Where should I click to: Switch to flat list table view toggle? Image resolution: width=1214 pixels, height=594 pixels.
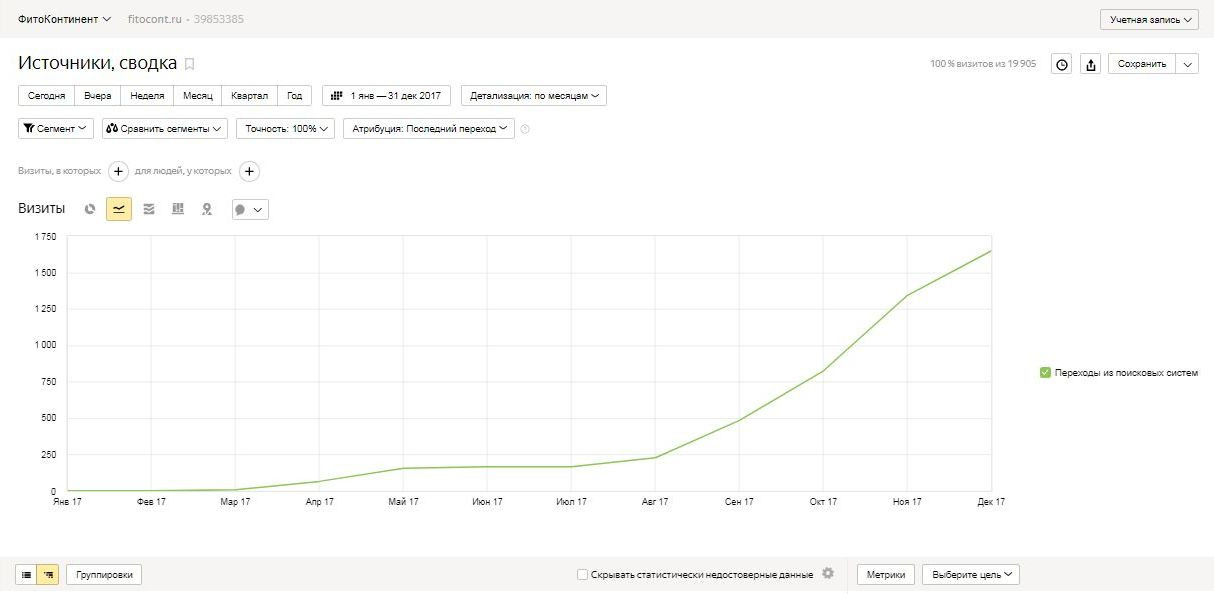pyautogui.click(x=27, y=575)
